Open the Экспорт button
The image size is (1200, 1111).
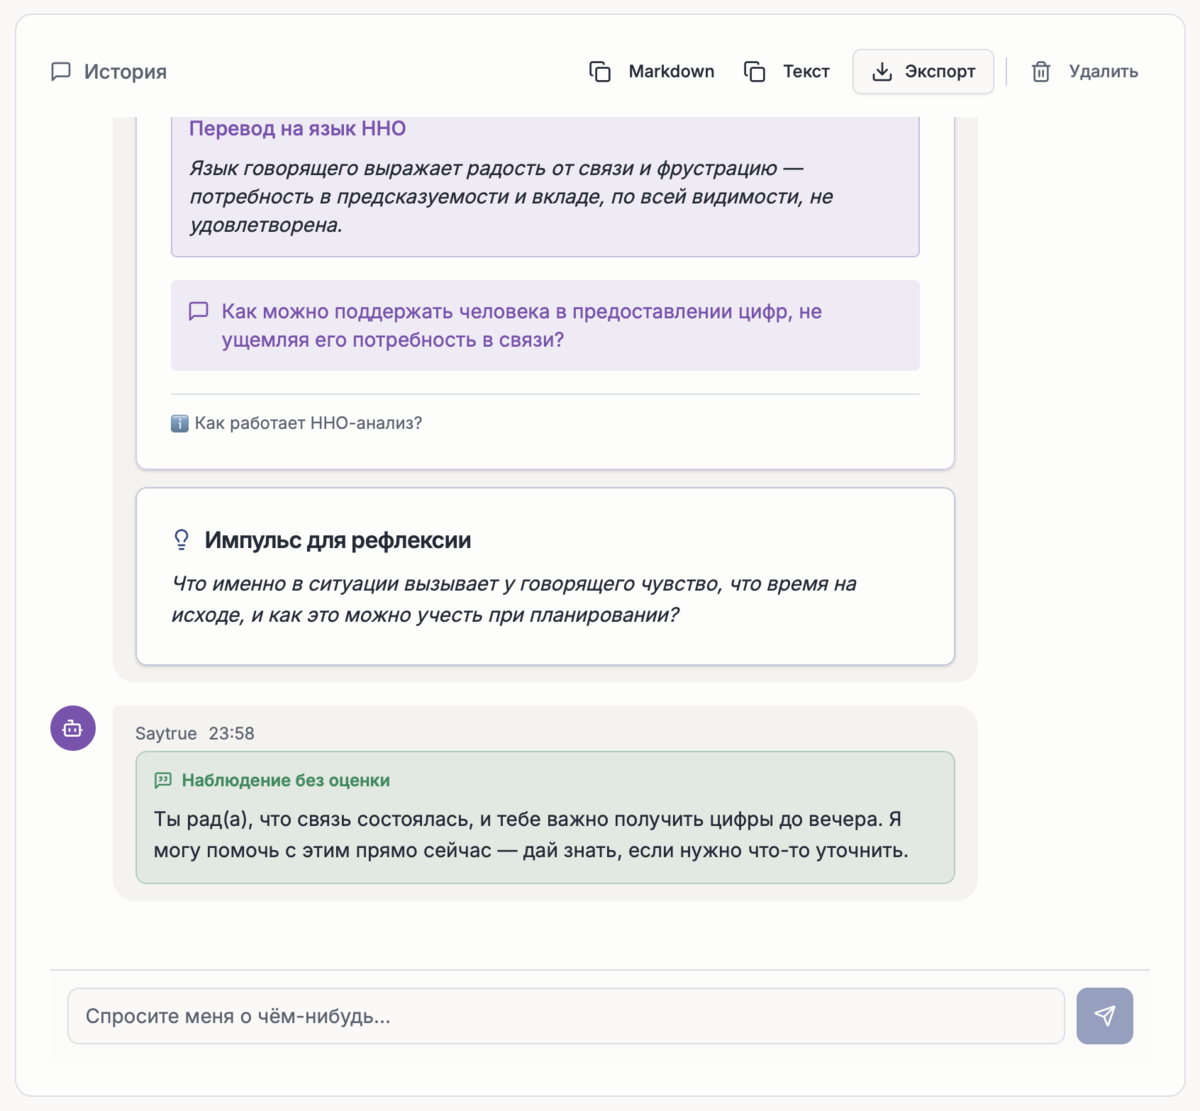923,72
